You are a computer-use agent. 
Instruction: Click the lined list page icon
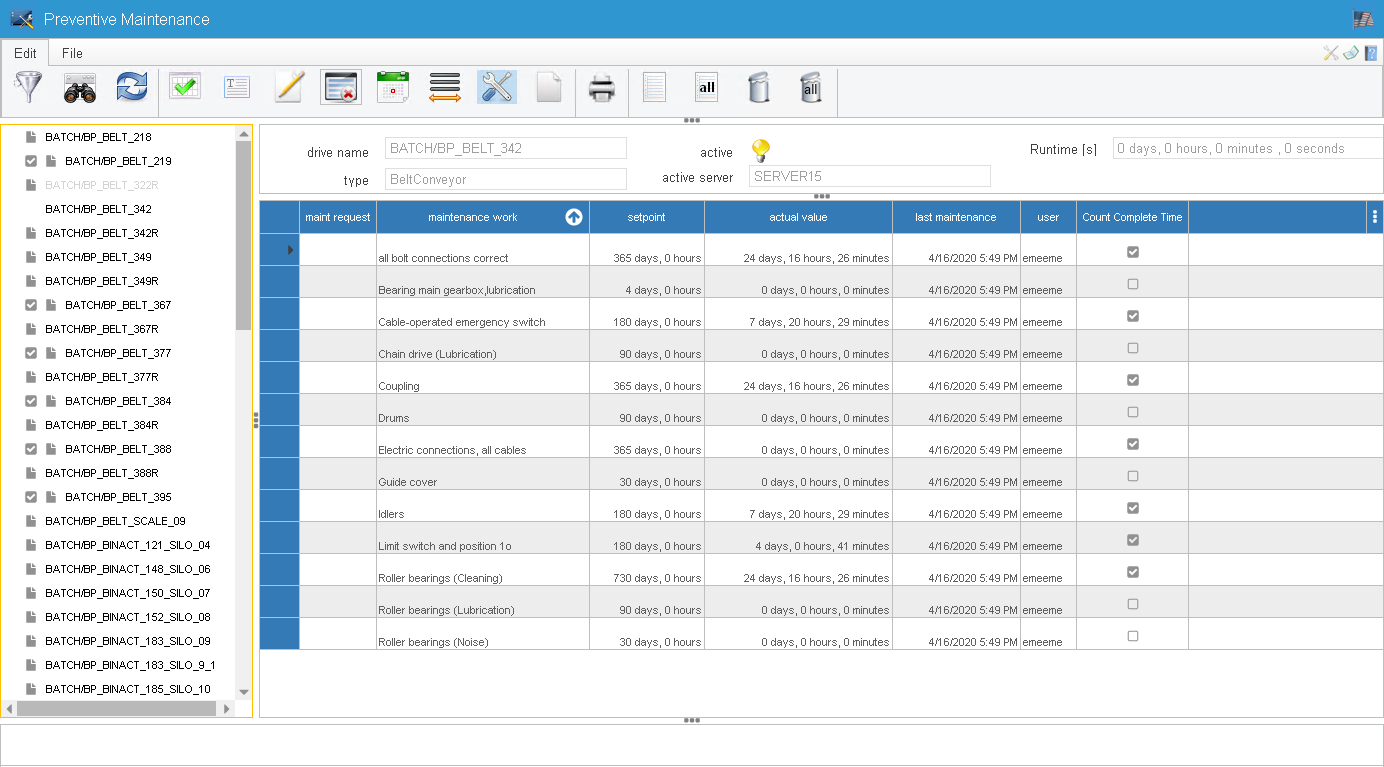tap(654, 87)
